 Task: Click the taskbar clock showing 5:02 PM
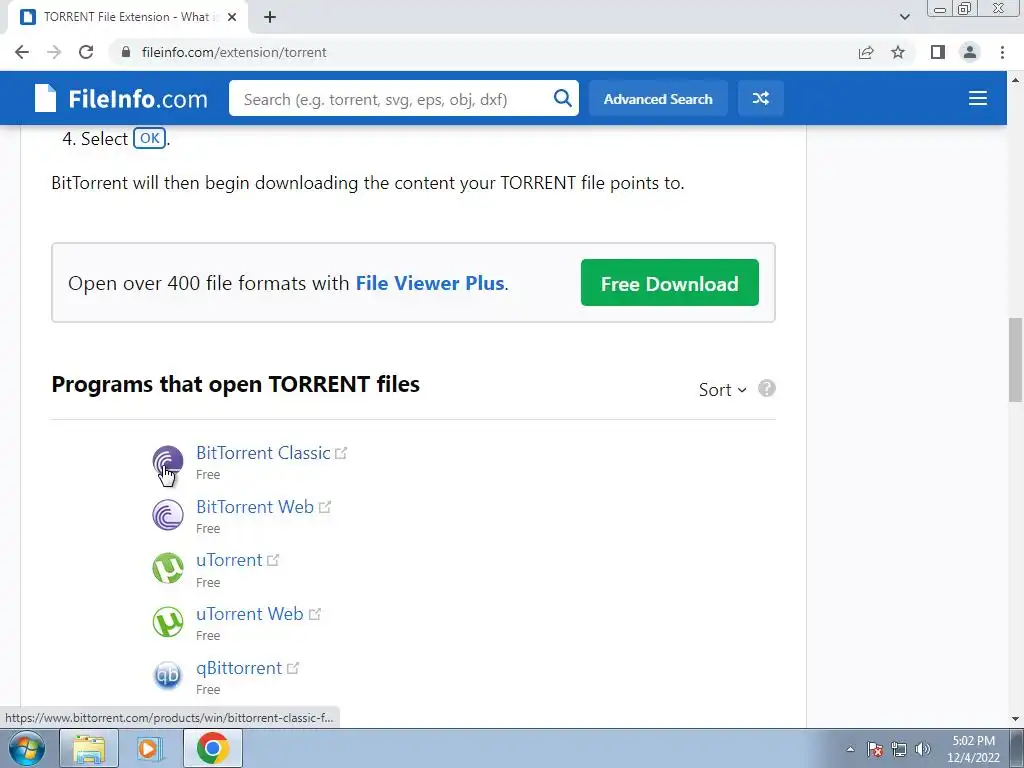[x=973, y=749]
